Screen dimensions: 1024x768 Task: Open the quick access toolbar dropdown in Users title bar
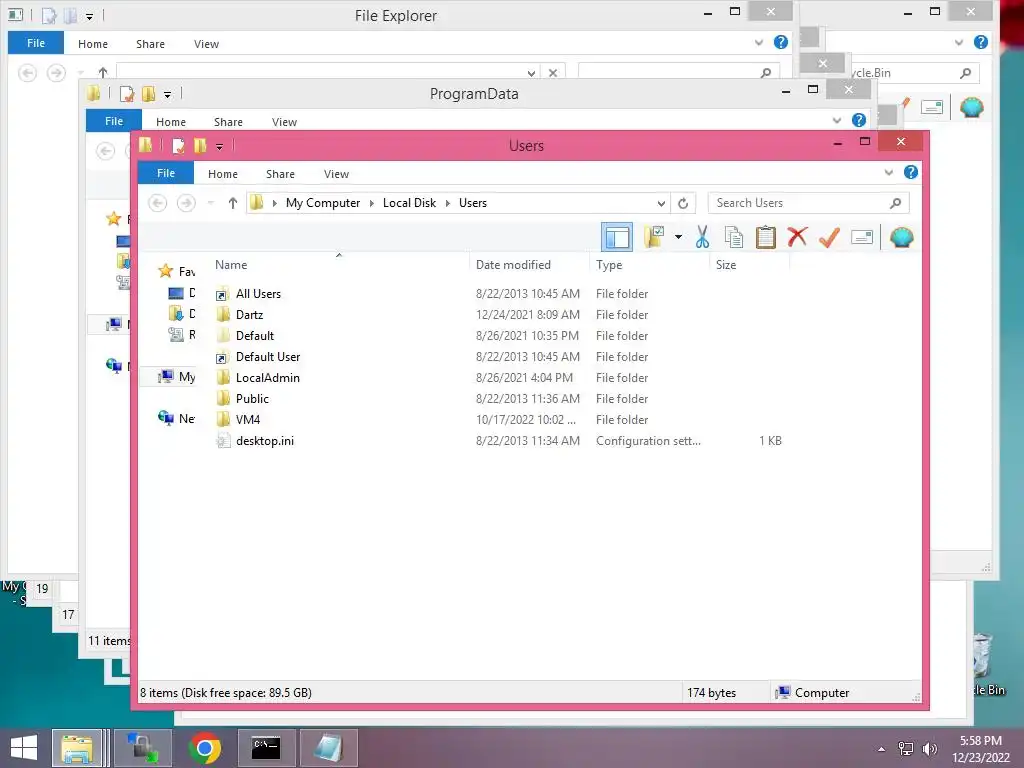(x=219, y=146)
